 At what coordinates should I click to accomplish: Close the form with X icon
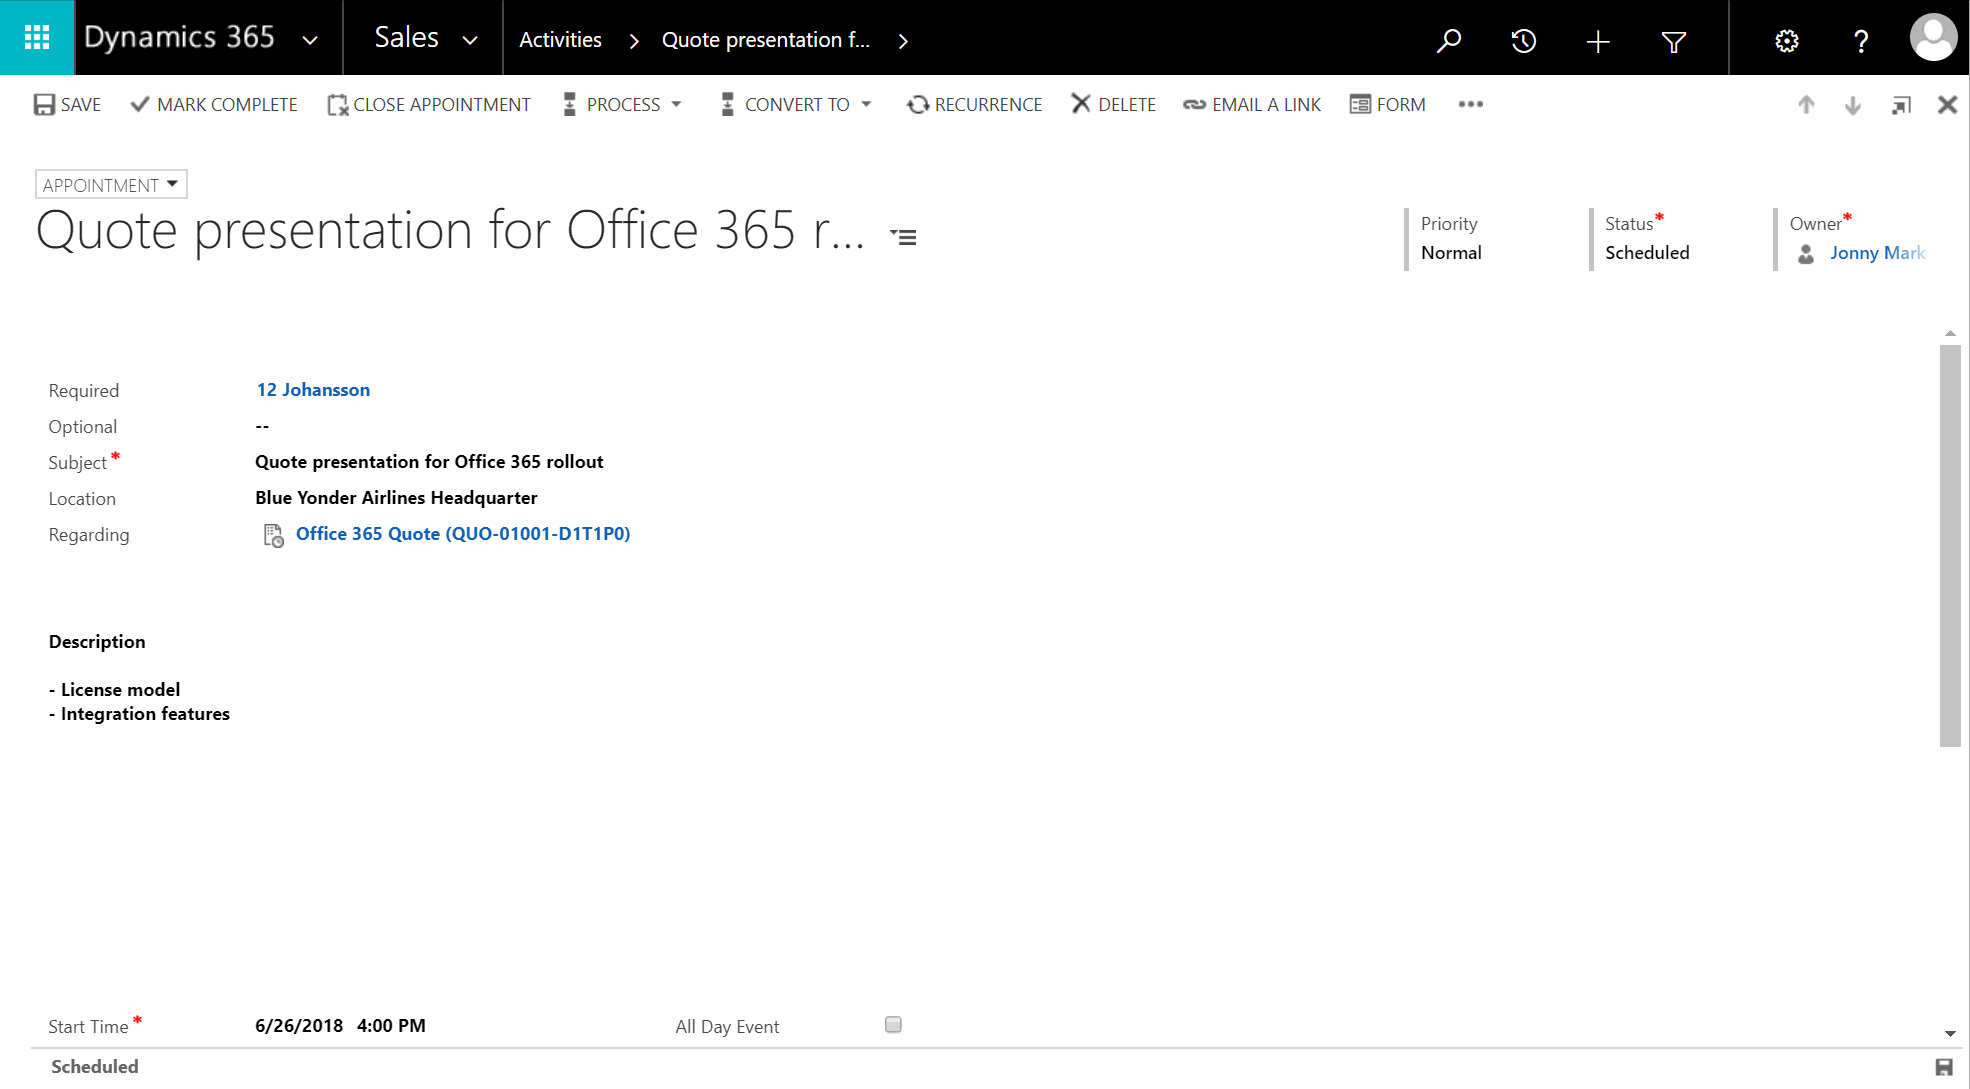[x=1947, y=104]
